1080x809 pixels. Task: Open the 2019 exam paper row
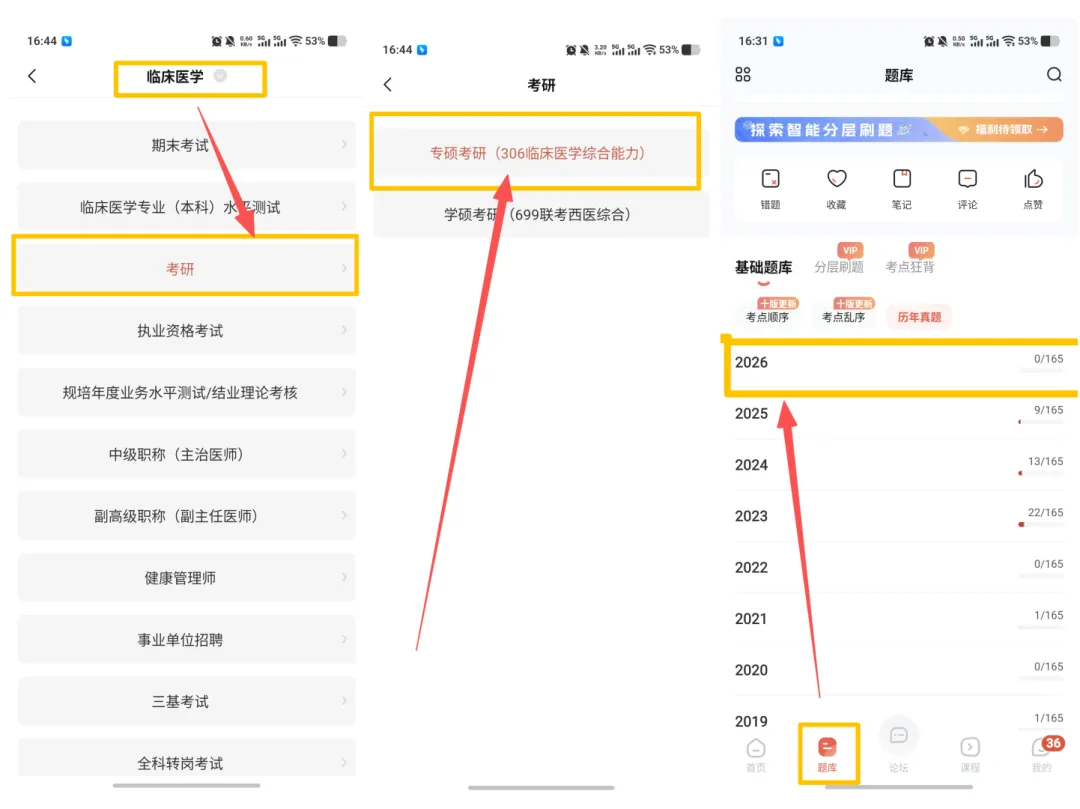[899, 720]
